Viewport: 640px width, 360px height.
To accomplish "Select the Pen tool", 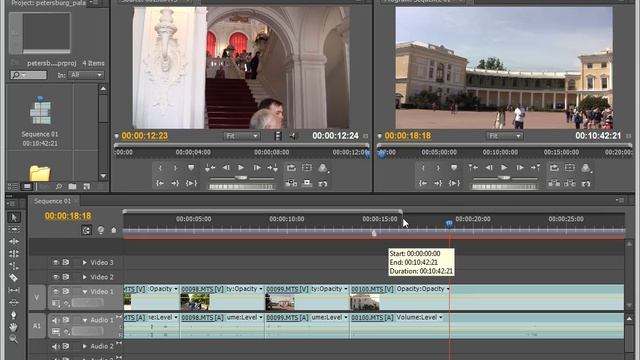I will coord(13,315).
